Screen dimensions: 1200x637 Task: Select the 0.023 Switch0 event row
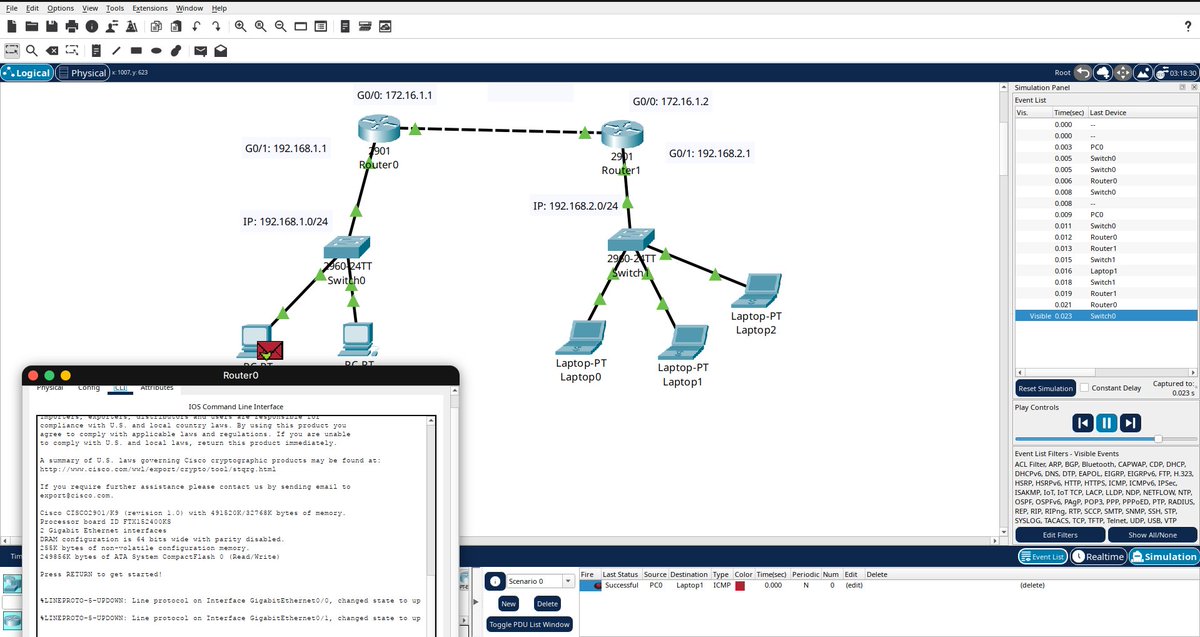tap(1105, 316)
